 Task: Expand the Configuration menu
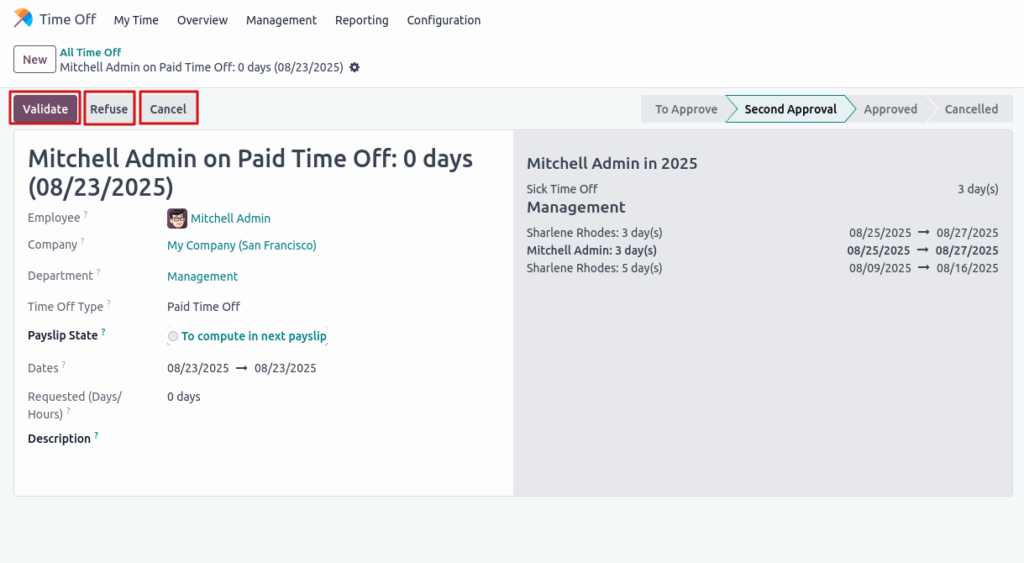443,20
